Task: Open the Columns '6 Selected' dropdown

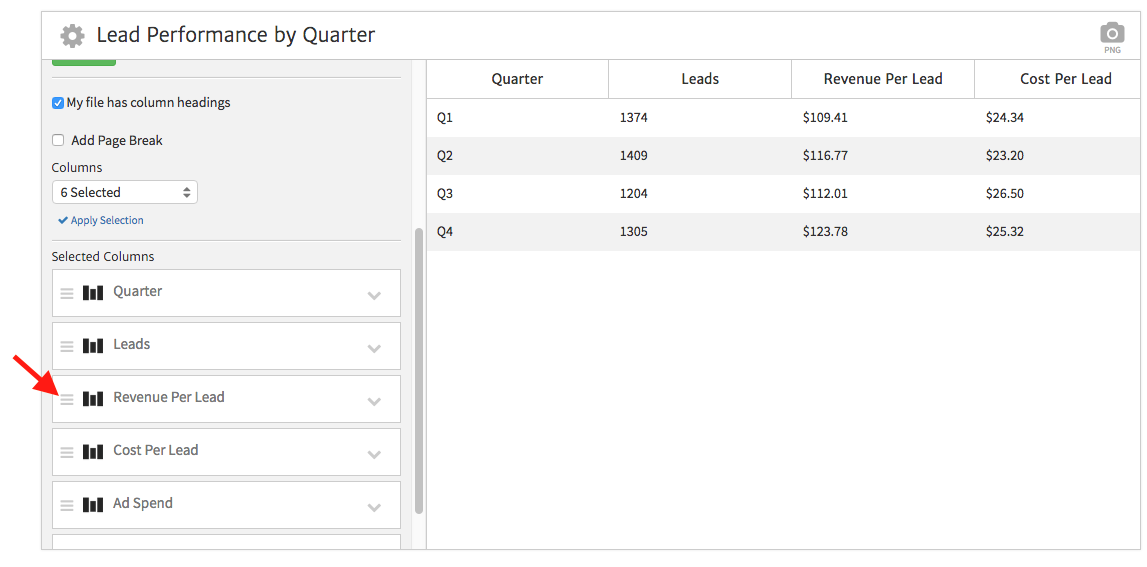Action: (125, 192)
